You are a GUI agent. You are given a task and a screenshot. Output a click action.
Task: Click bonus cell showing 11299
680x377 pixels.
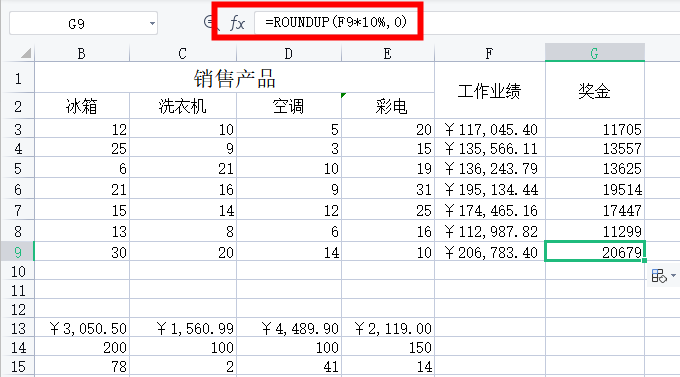coord(595,231)
